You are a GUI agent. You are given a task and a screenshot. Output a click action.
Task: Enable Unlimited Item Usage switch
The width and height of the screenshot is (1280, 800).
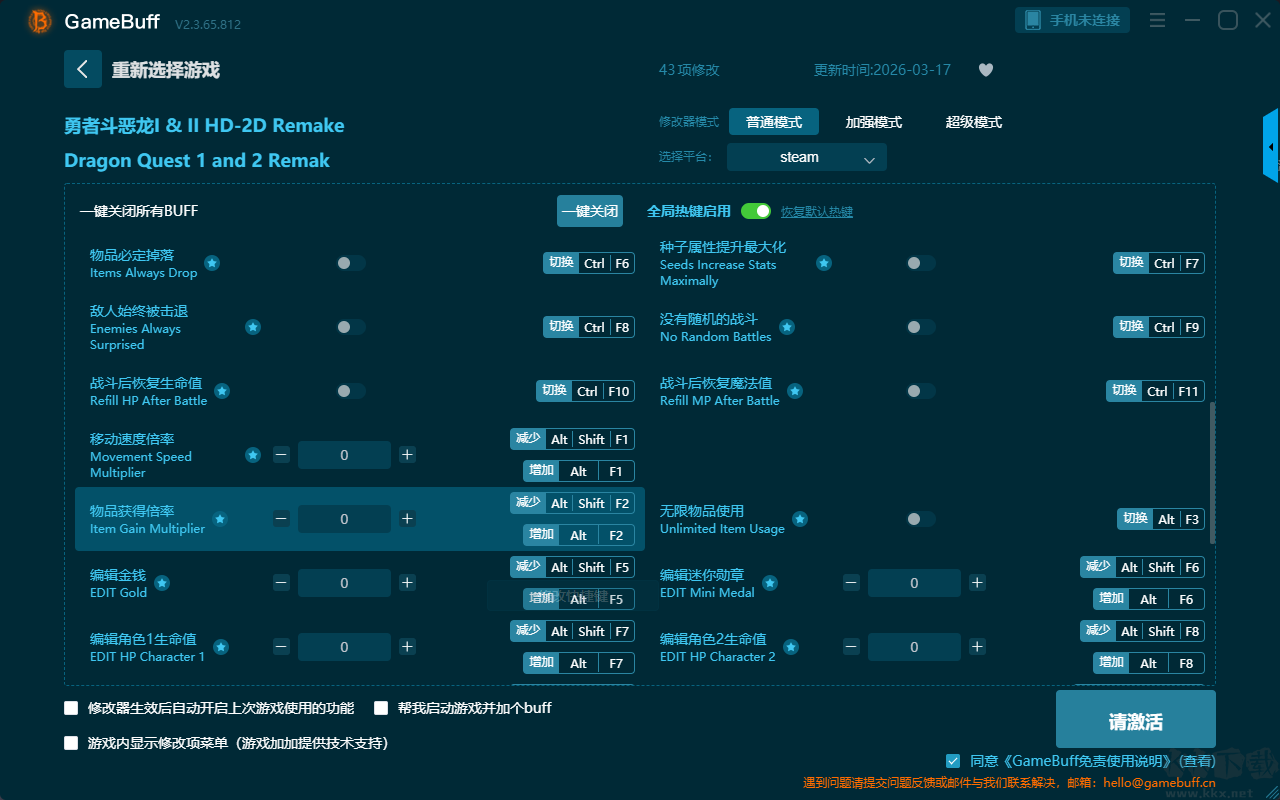point(921,519)
